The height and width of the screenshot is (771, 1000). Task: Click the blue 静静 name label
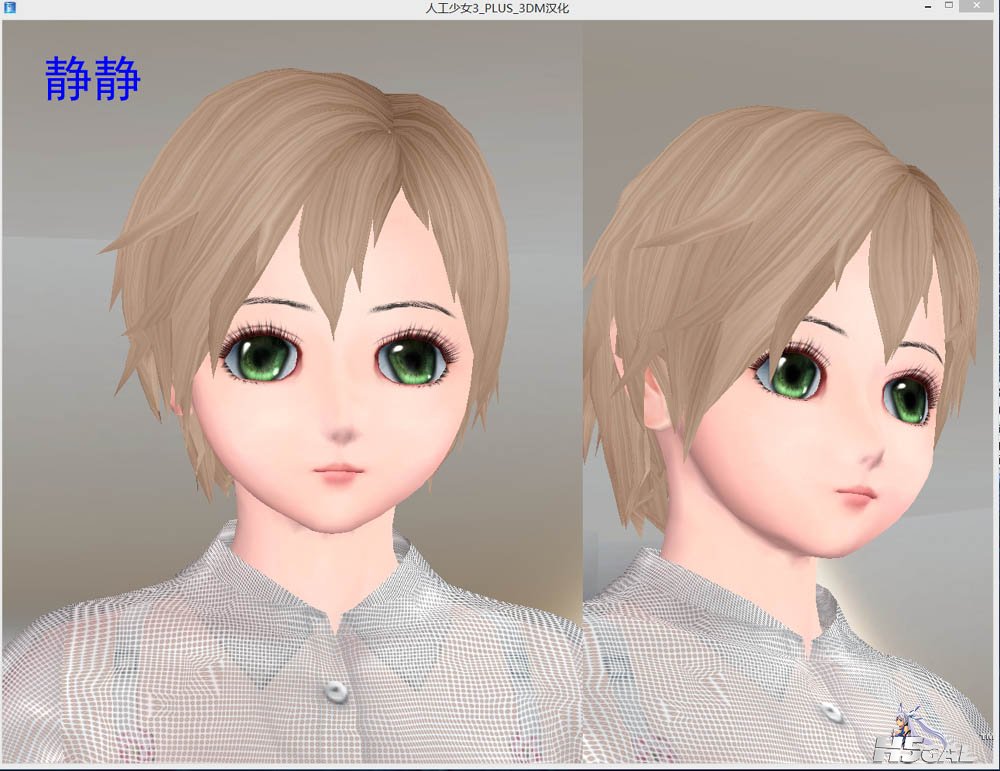tap(92, 79)
